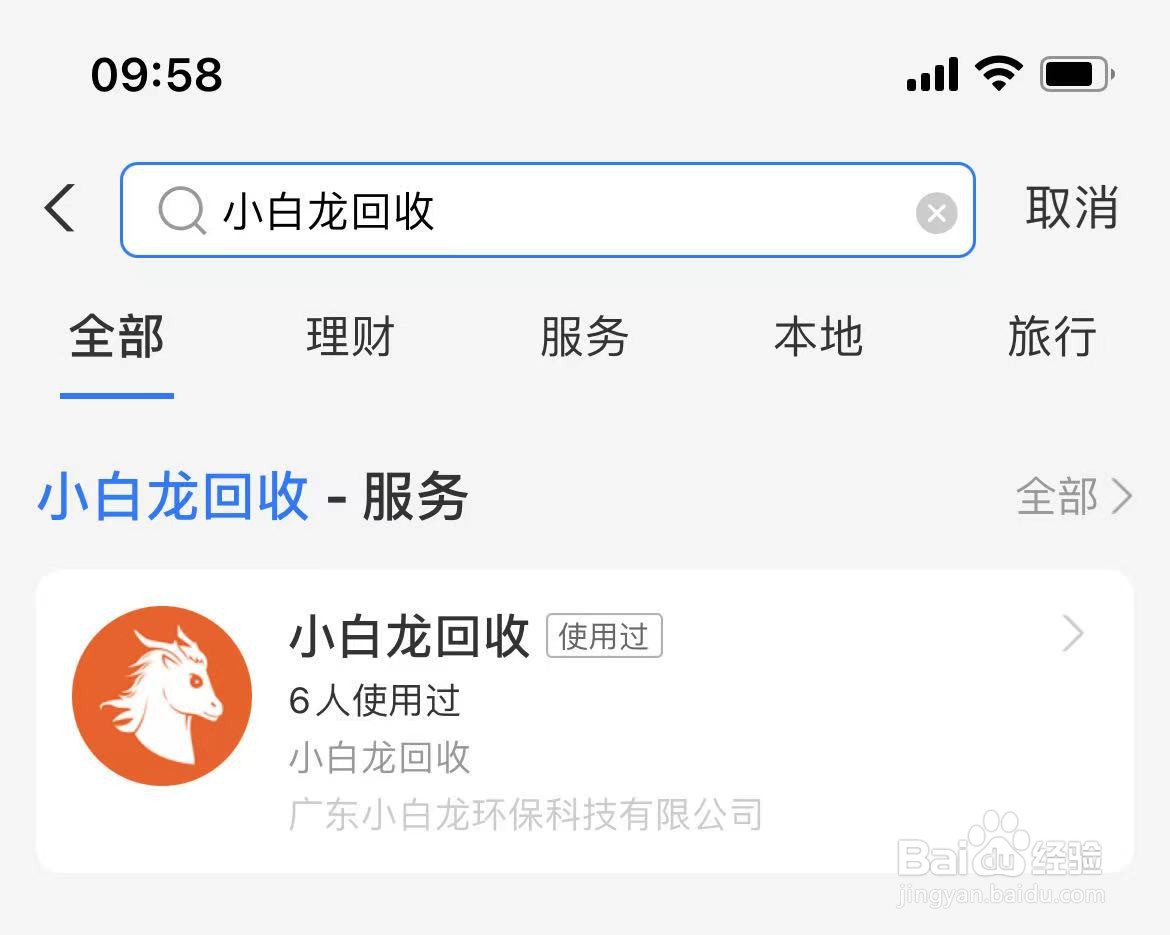Image resolution: width=1170 pixels, height=935 pixels.
Task: Open the 旅行 tab
Action: pyautogui.click(x=1052, y=337)
